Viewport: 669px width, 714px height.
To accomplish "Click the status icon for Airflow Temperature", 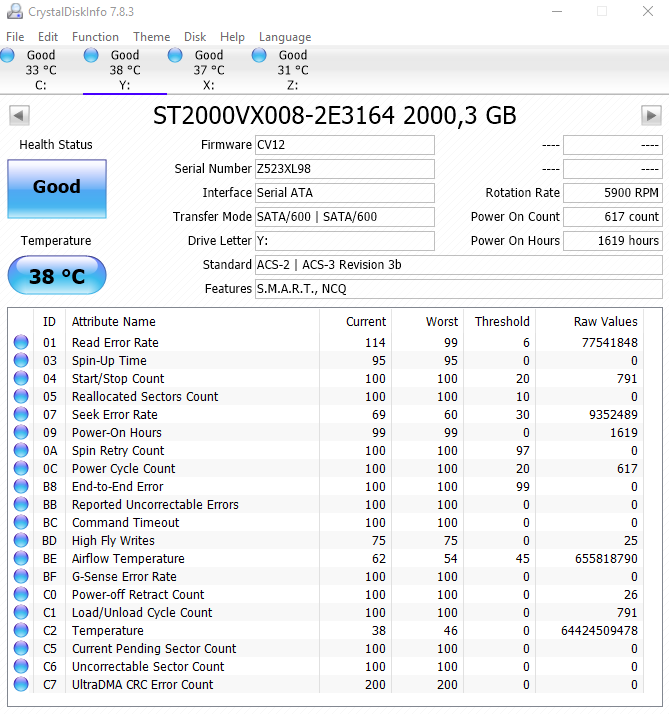I will tap(21, 558).
